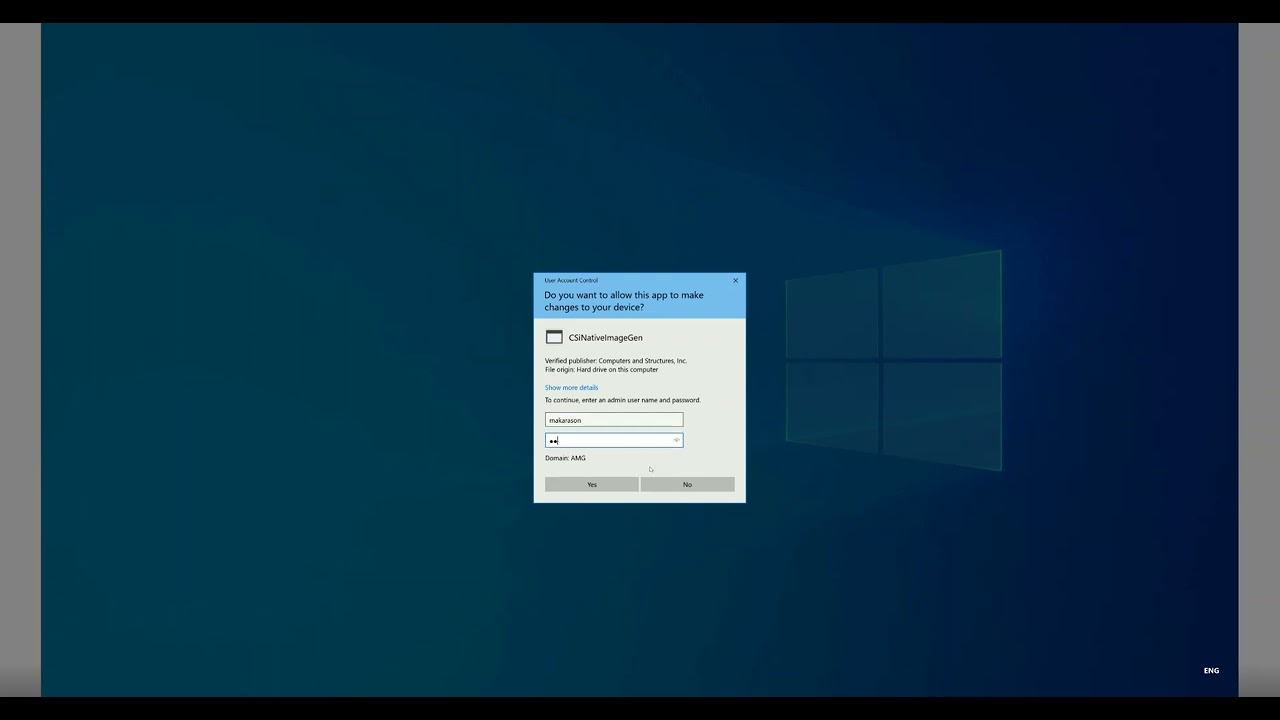Click the ENG language indicator
The height and width of the screenshot is (720, 1280).
[1211, 670]
